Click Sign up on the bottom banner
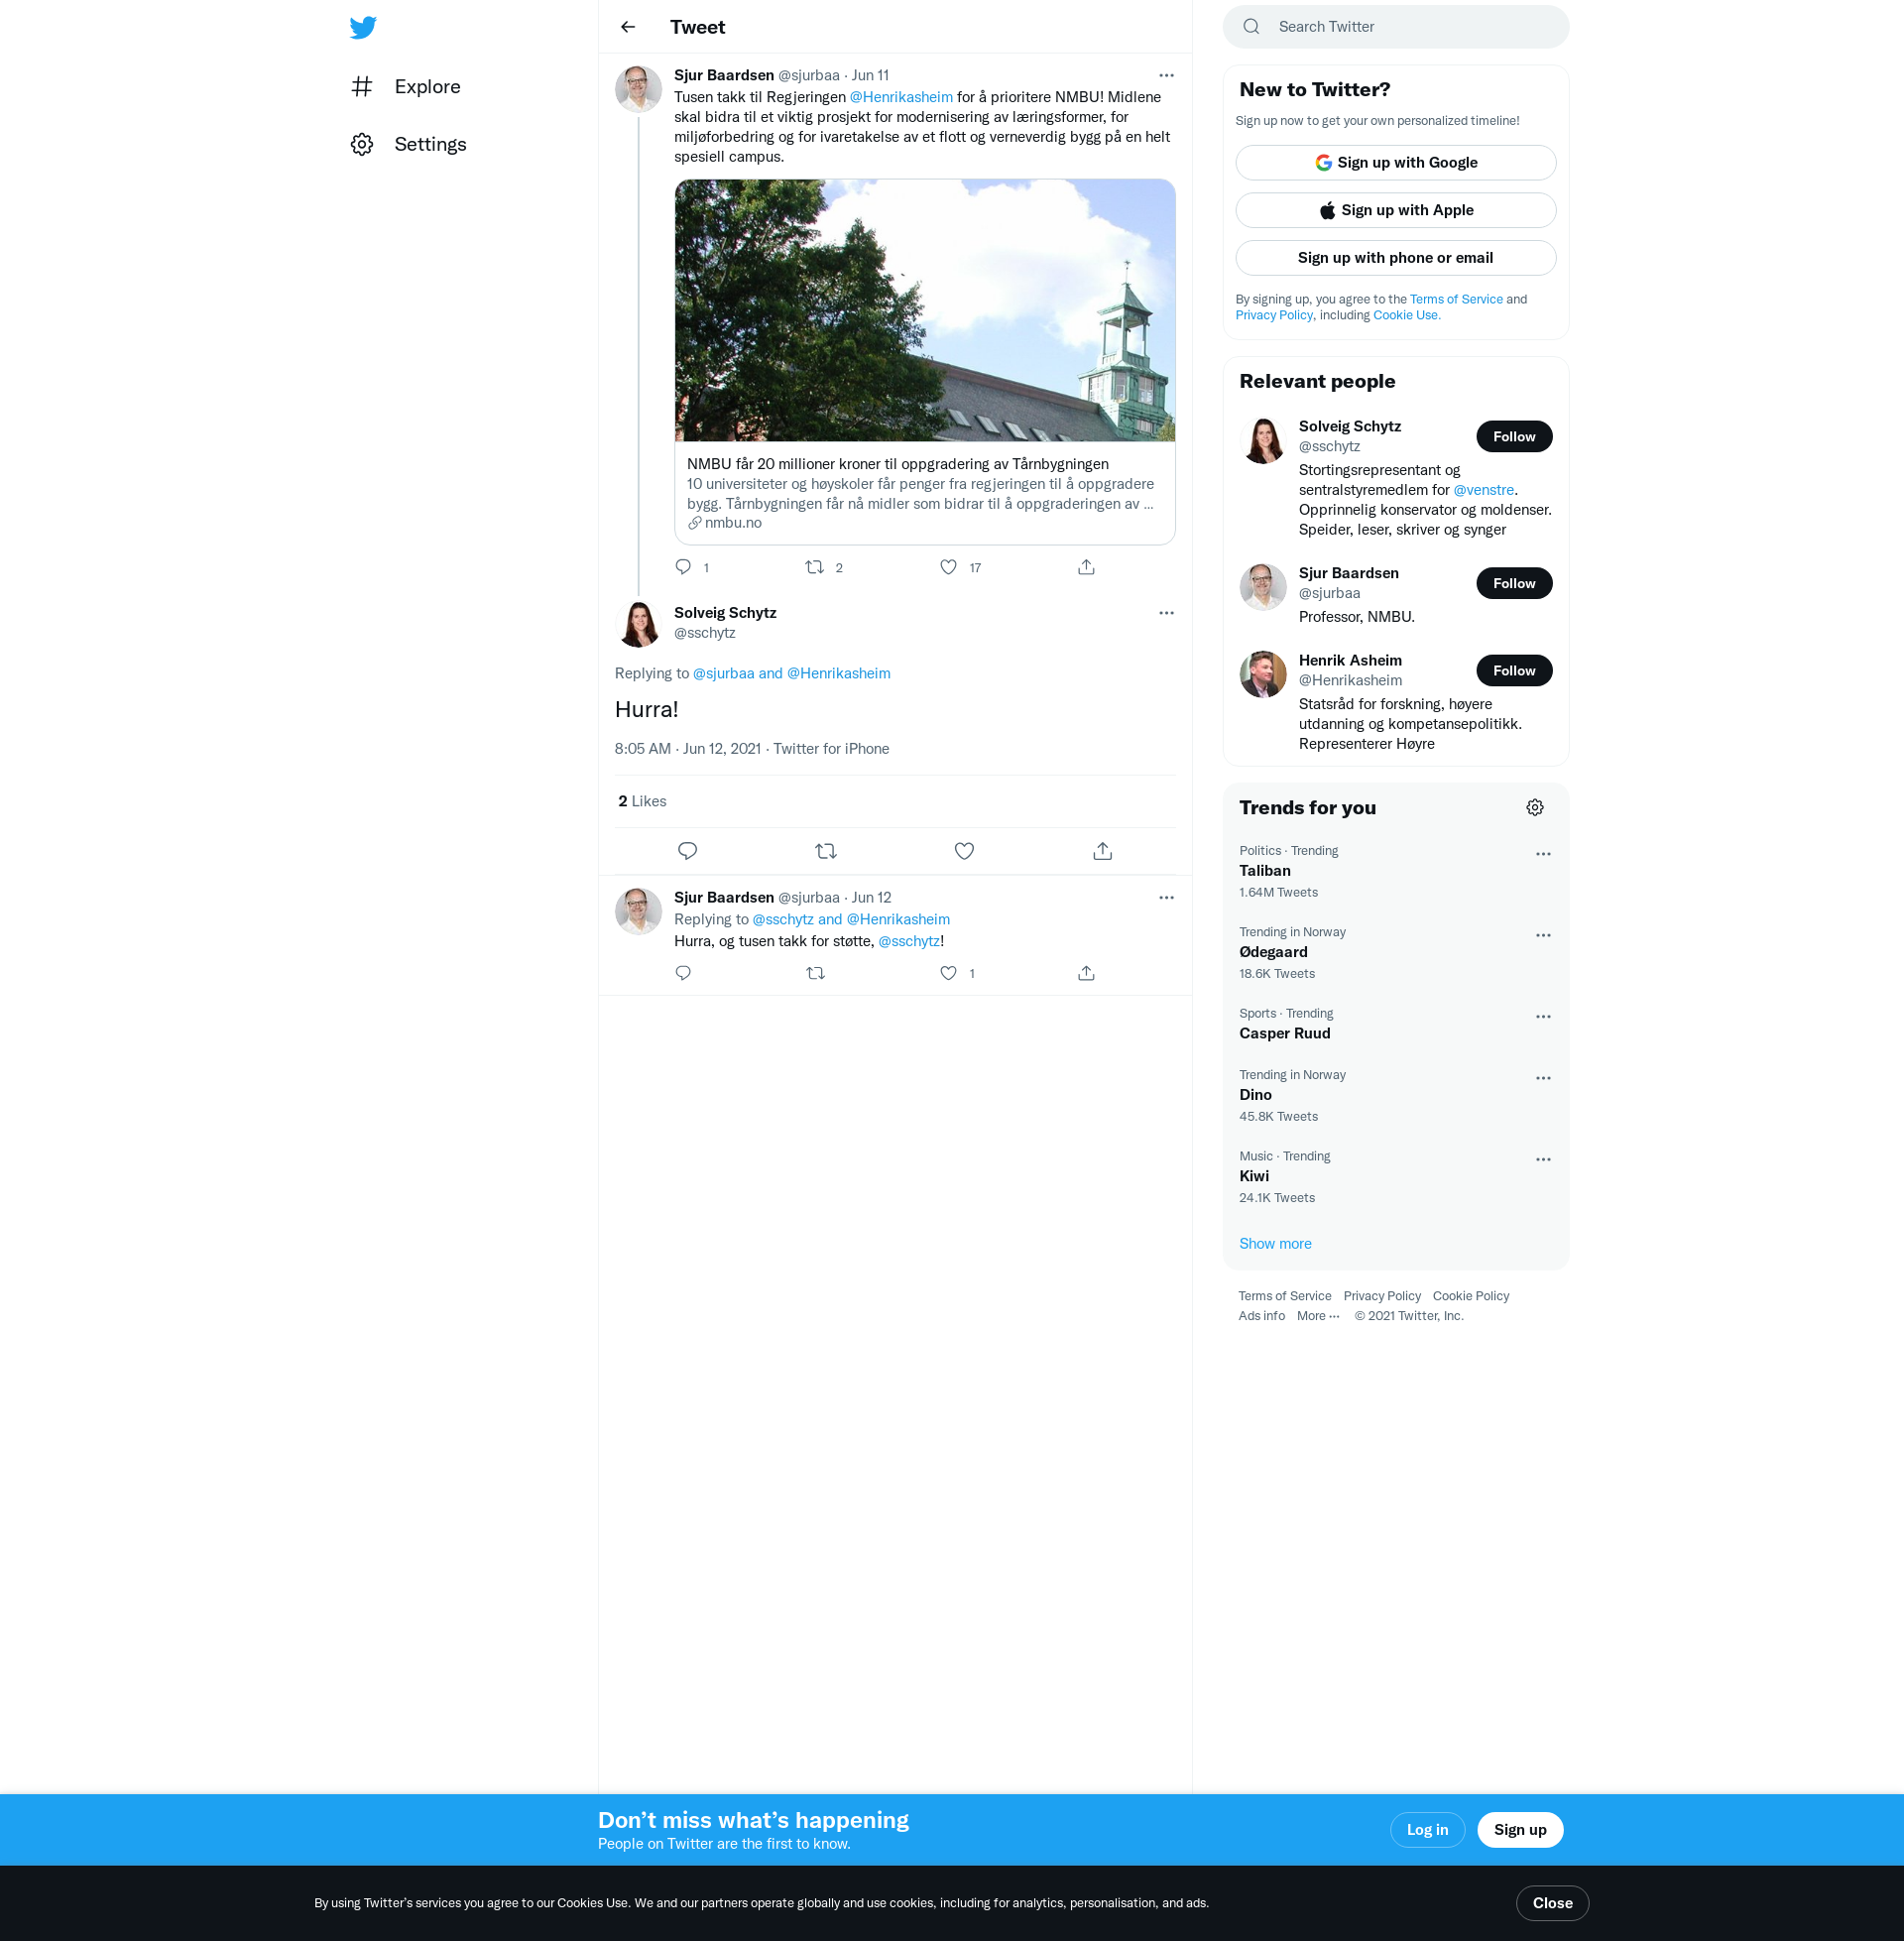 [1519, 1830]
